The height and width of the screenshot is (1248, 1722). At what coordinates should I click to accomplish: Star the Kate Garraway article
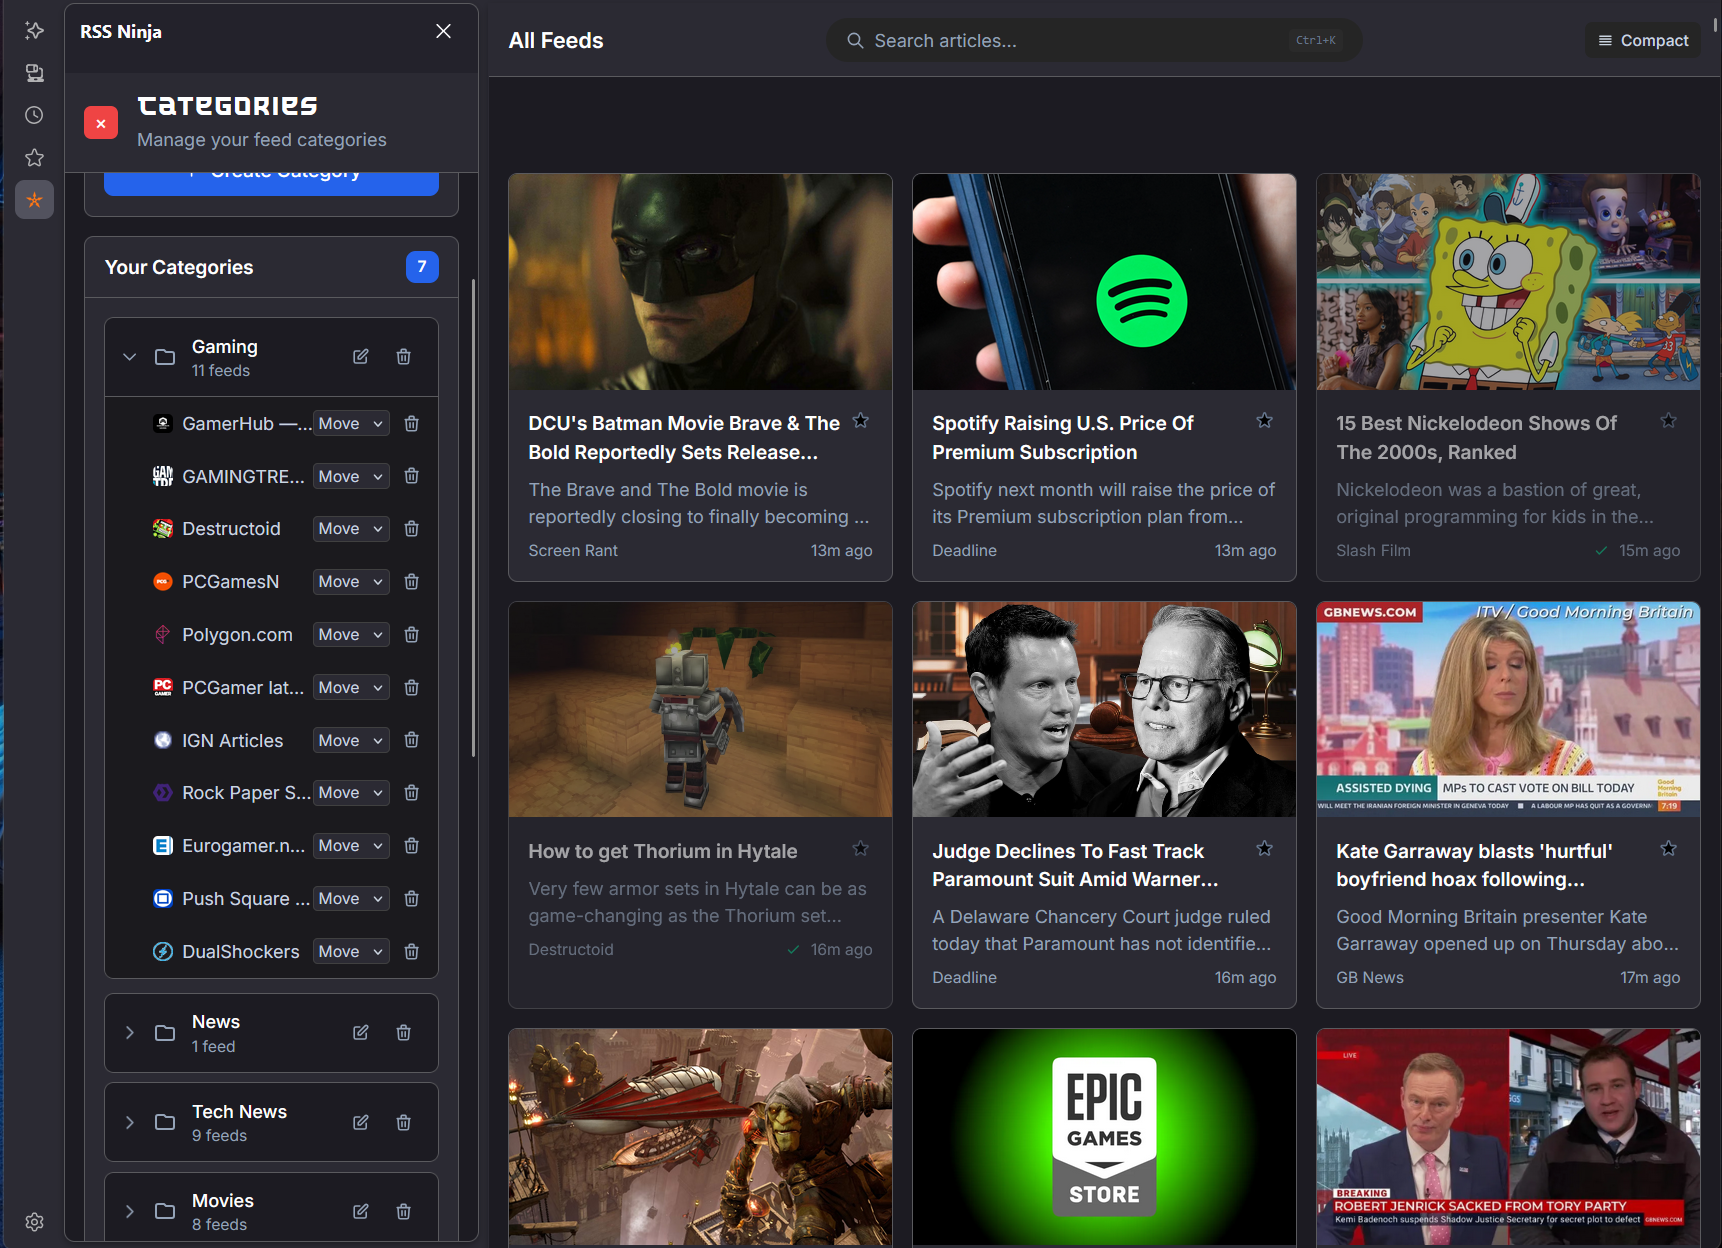pos(1668,847)
